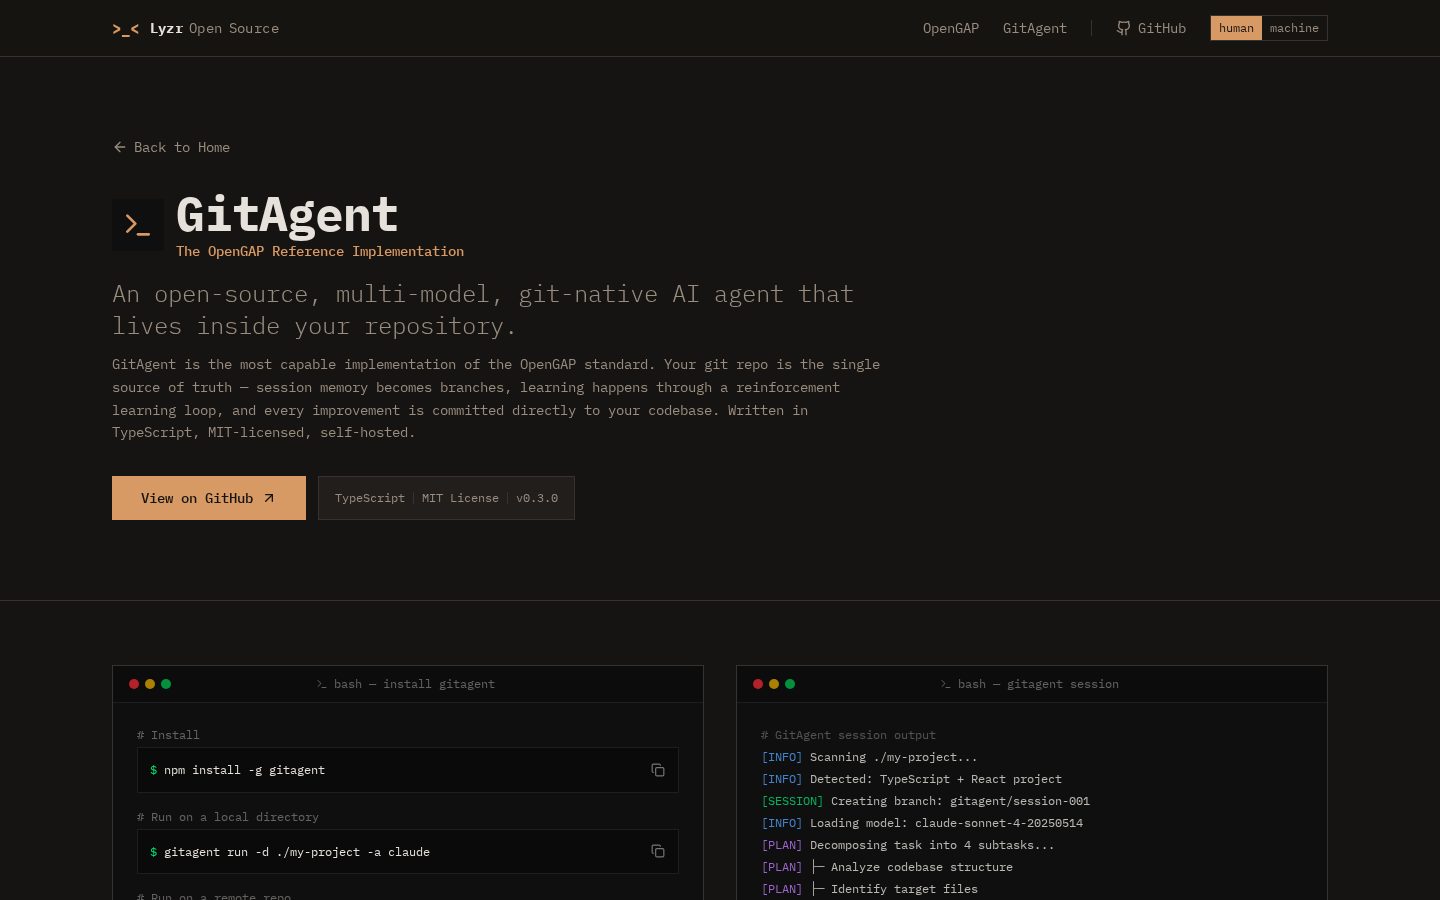This screenshot has height=900, width=1440.
Task: Copy the gitagent run command
Action: 658,852
